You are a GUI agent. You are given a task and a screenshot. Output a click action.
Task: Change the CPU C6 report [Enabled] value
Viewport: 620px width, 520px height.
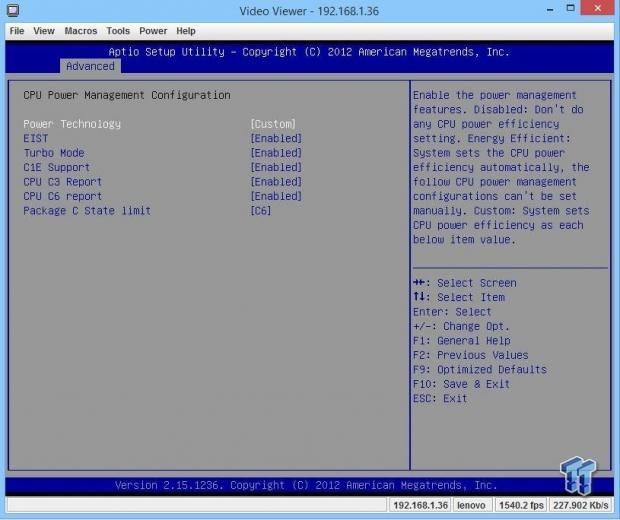276,196
